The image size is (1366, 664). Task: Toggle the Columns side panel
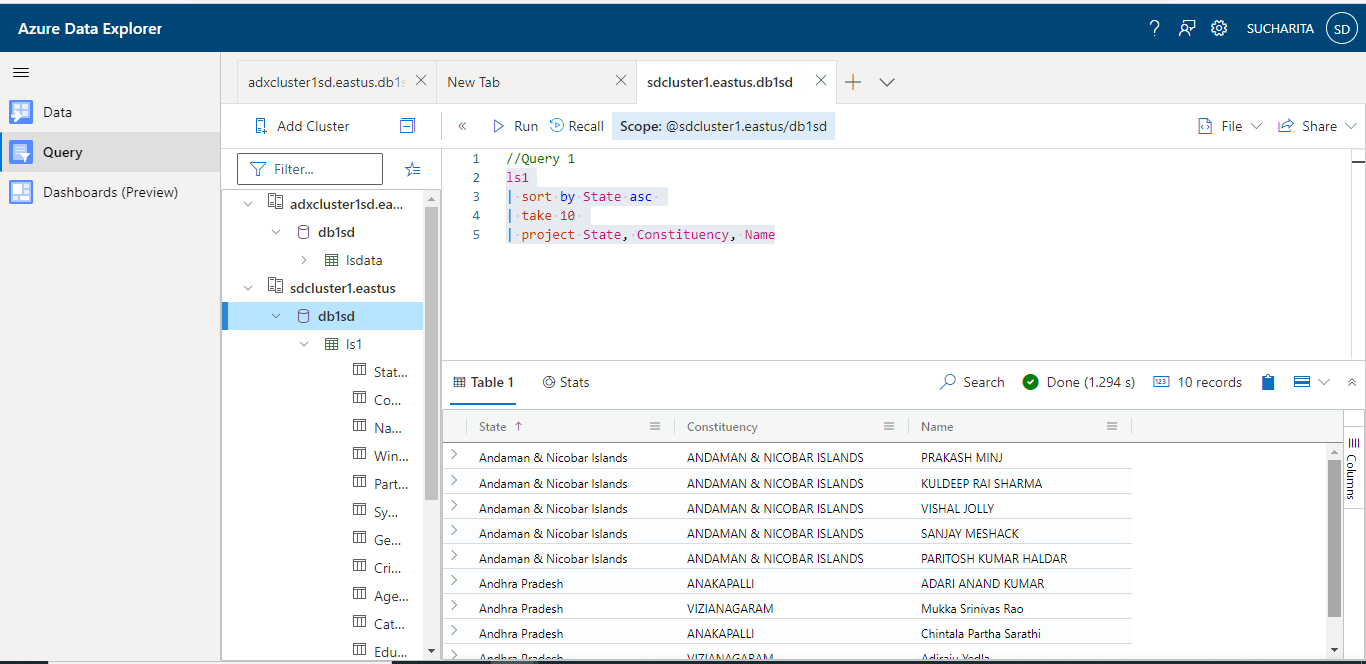tap(1352, 468)
